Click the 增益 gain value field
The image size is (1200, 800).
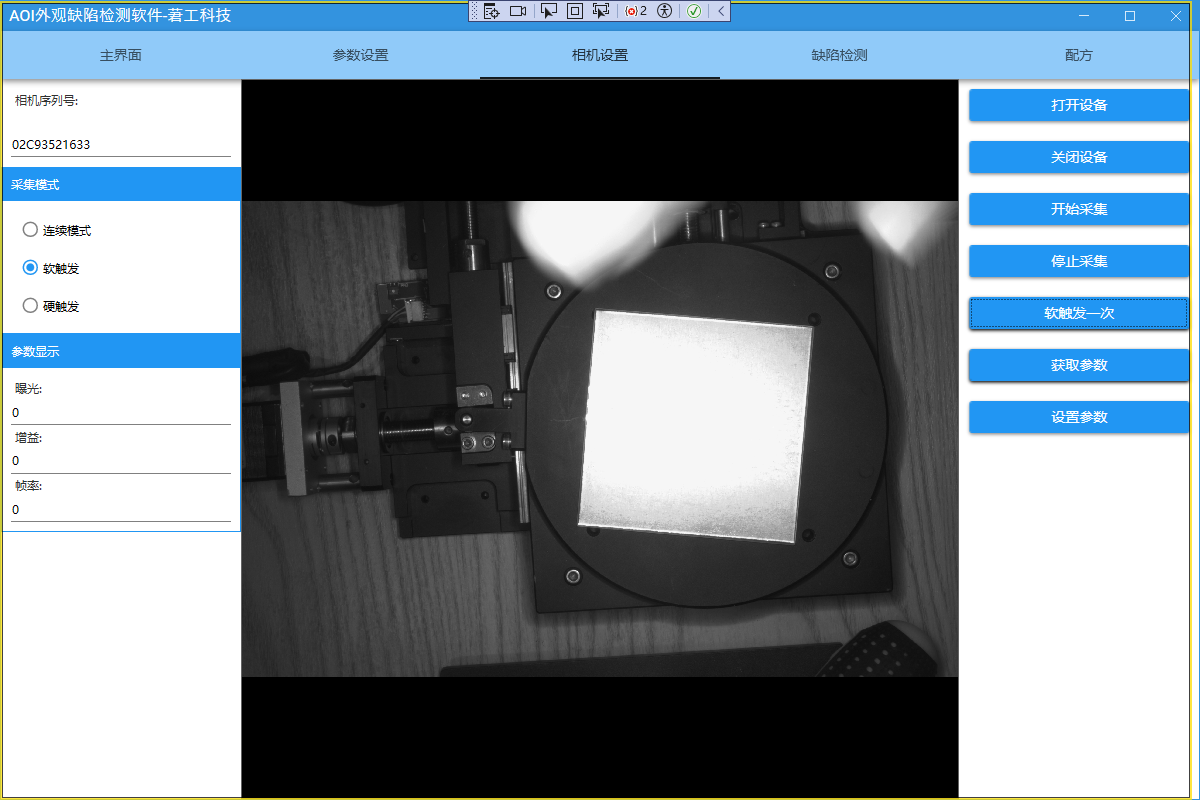click(121, 461)
